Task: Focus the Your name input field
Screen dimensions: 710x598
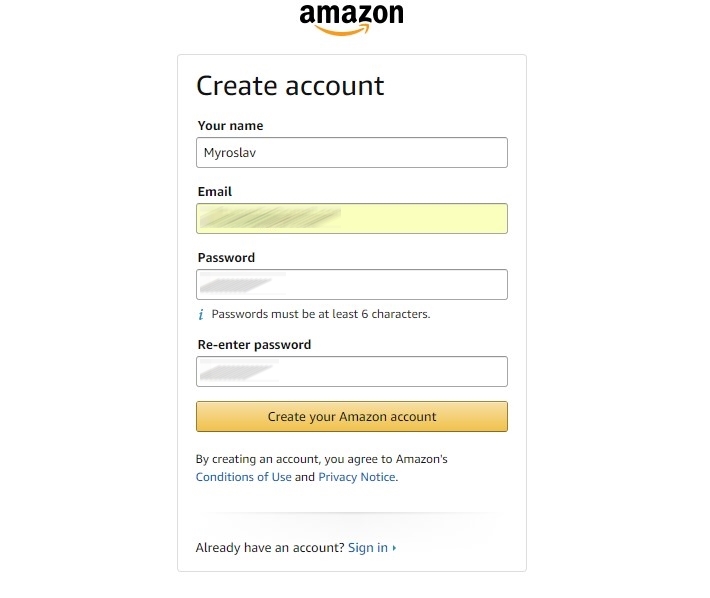Action: (351, 152)
